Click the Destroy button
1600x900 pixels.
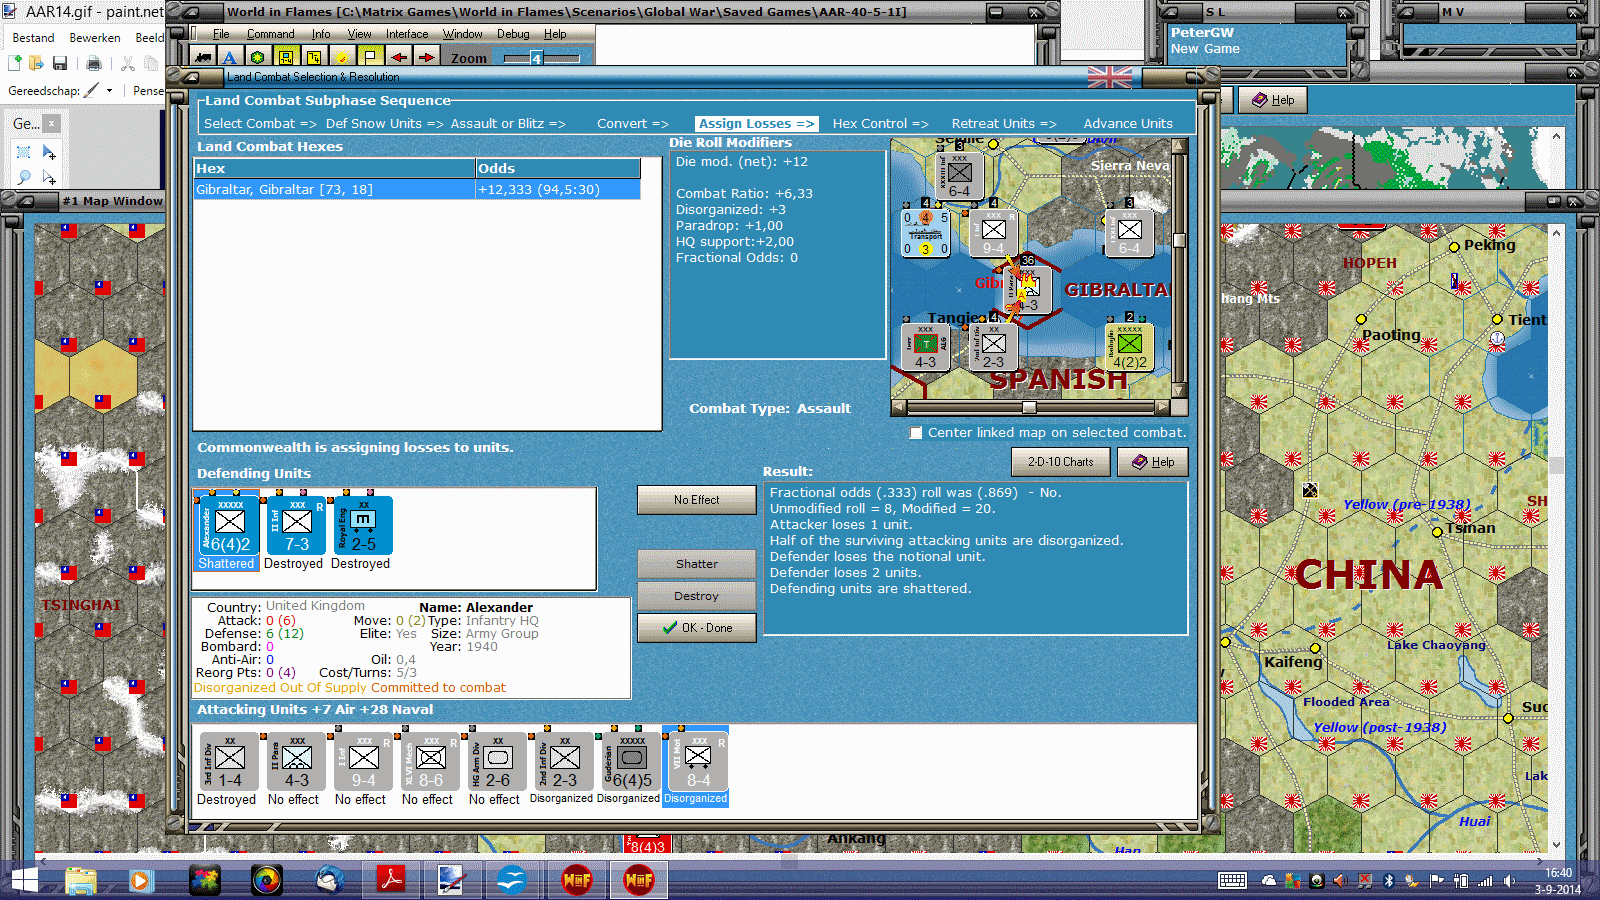696,596
